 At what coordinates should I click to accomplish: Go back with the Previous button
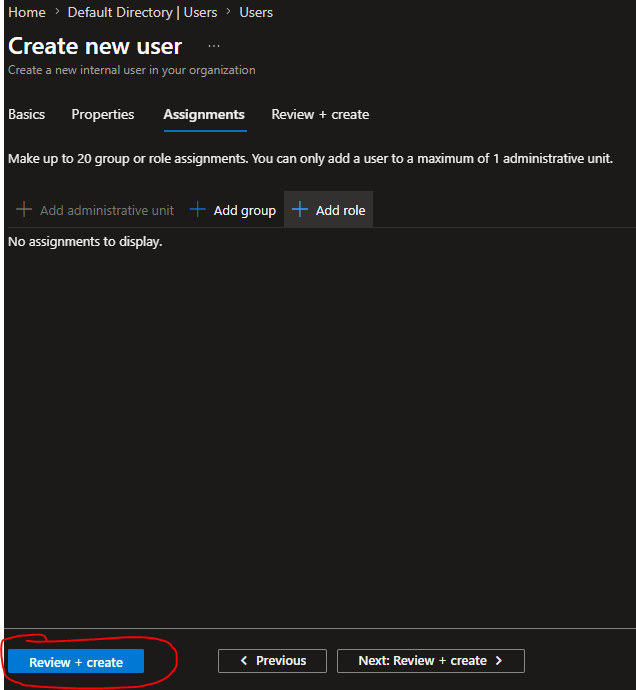[272, 661]
